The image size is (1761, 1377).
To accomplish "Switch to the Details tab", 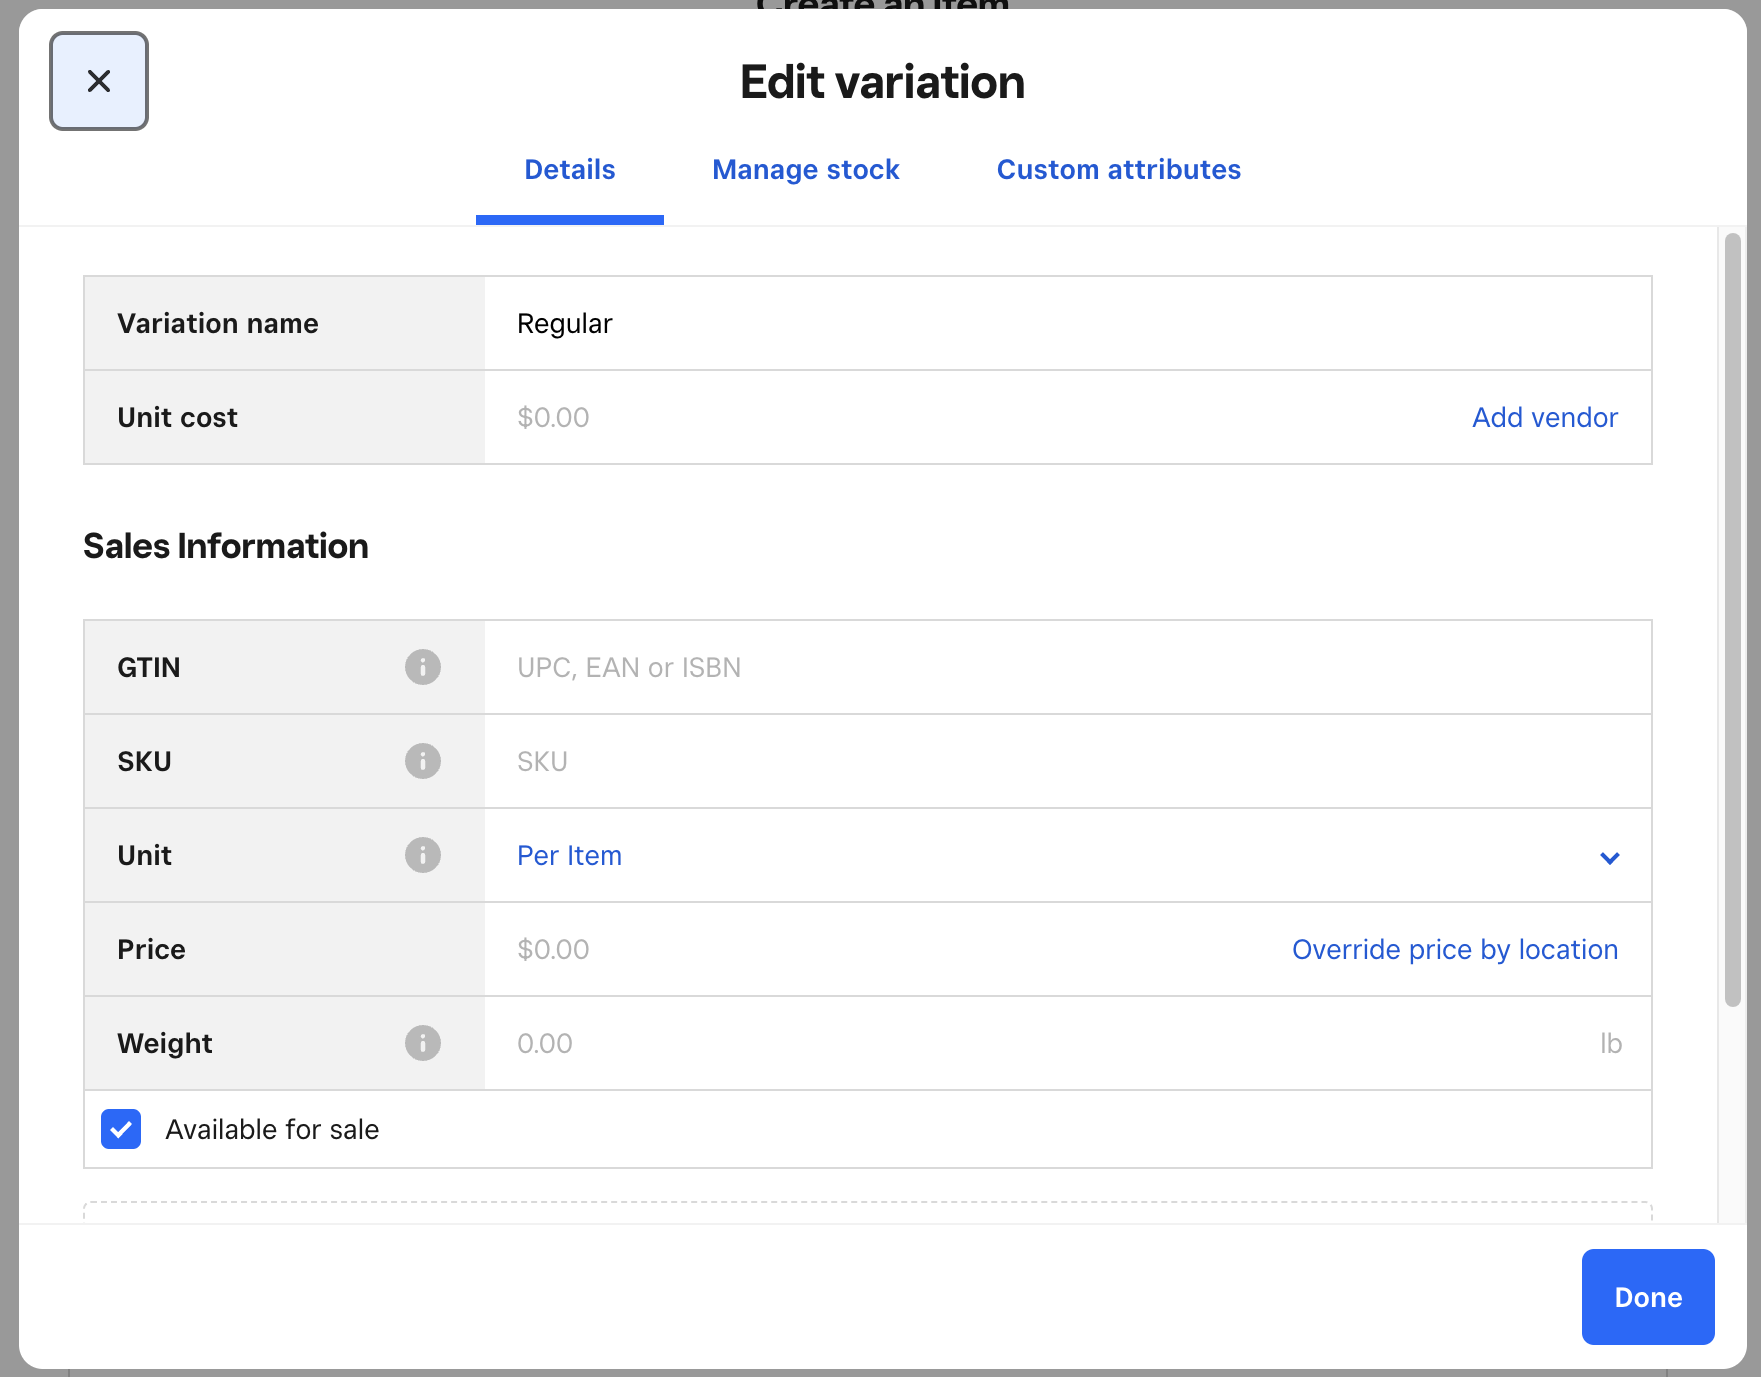I will click(569, 170).
